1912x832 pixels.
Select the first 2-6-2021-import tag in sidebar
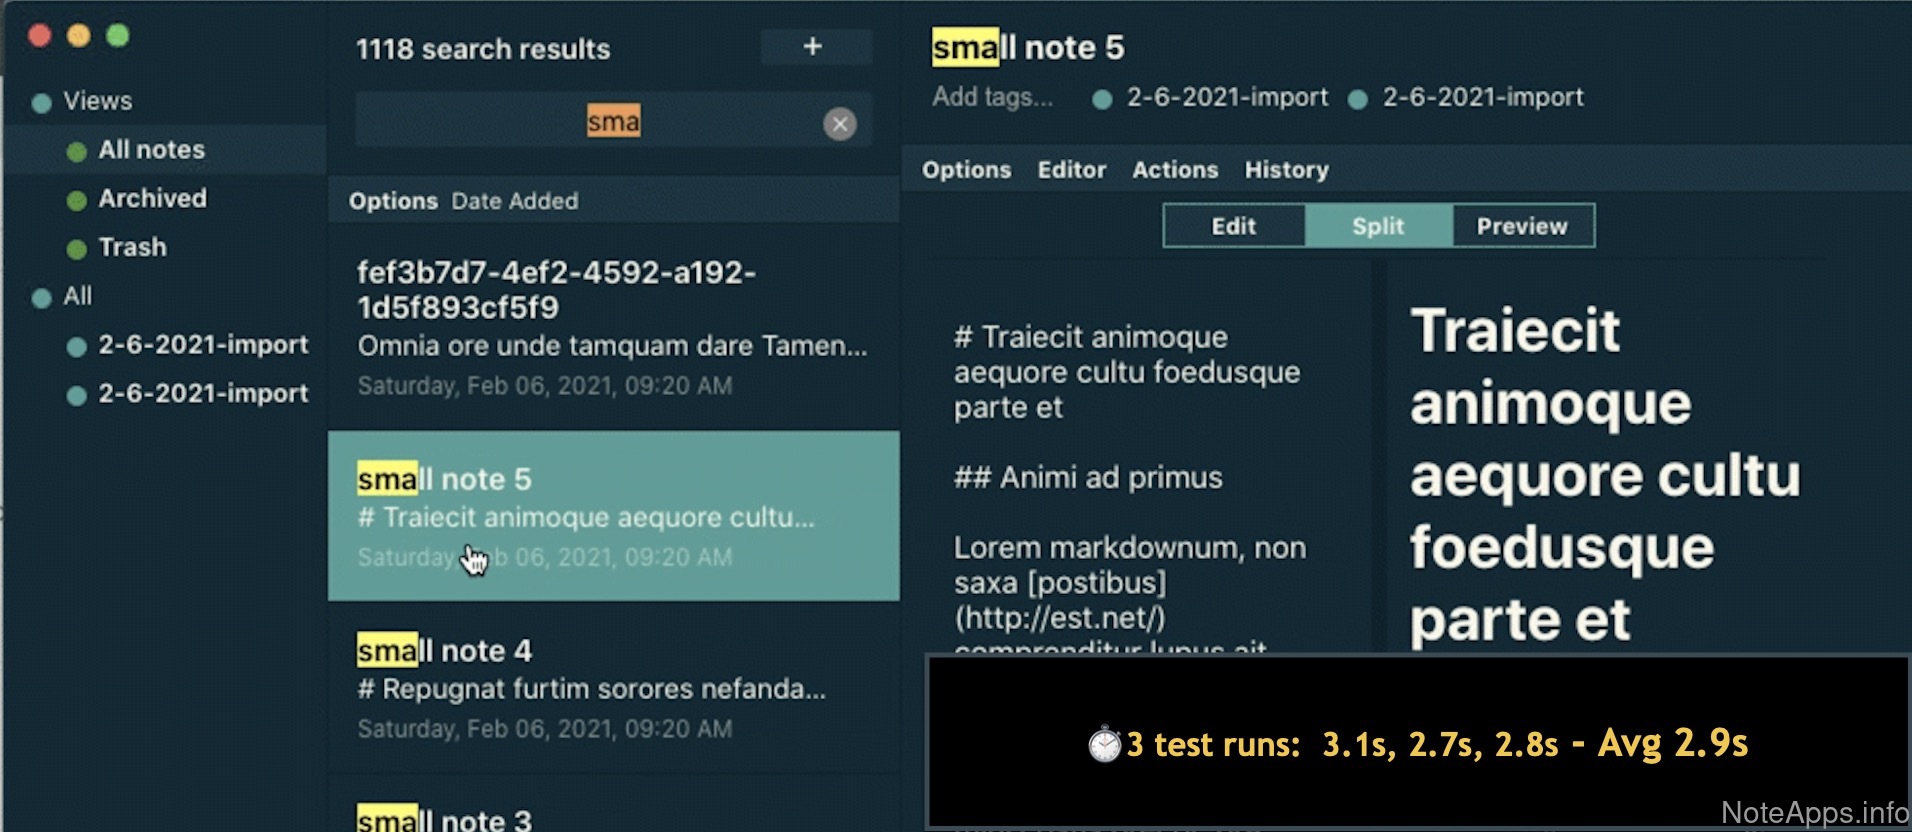pyautogui.click(x=202, y=345)
